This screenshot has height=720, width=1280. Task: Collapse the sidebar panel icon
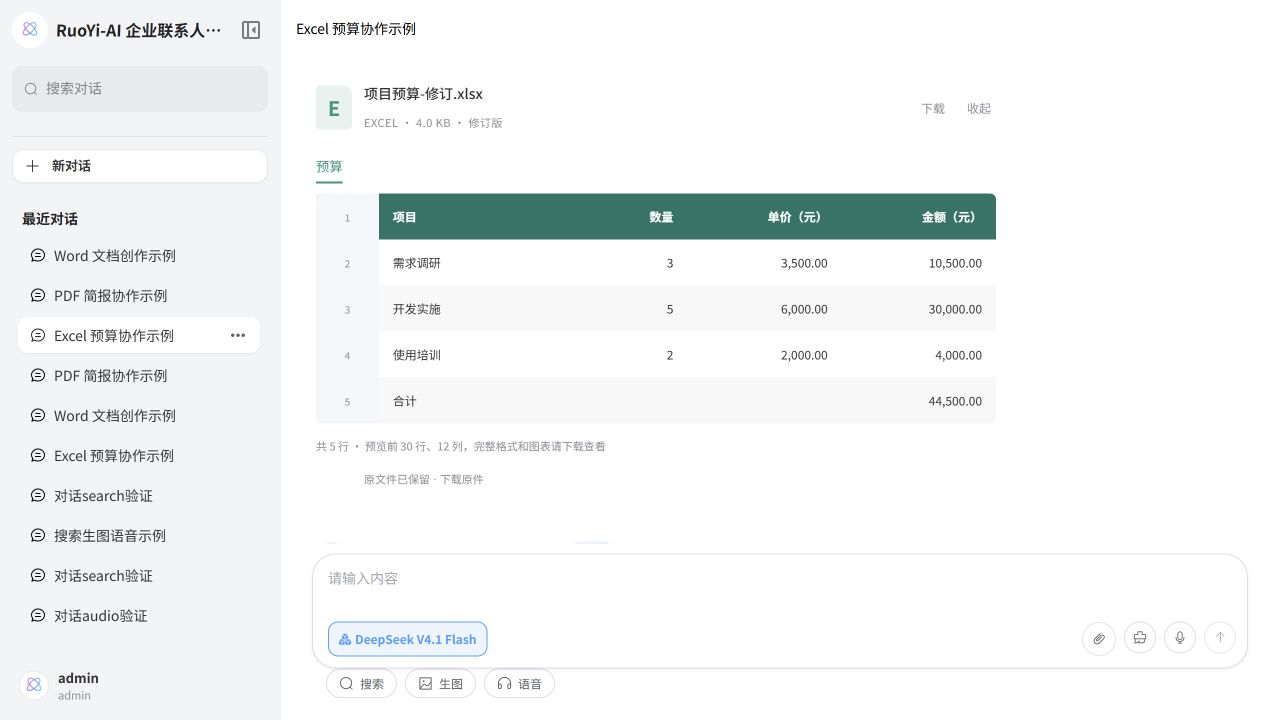[x=251, y=30]
